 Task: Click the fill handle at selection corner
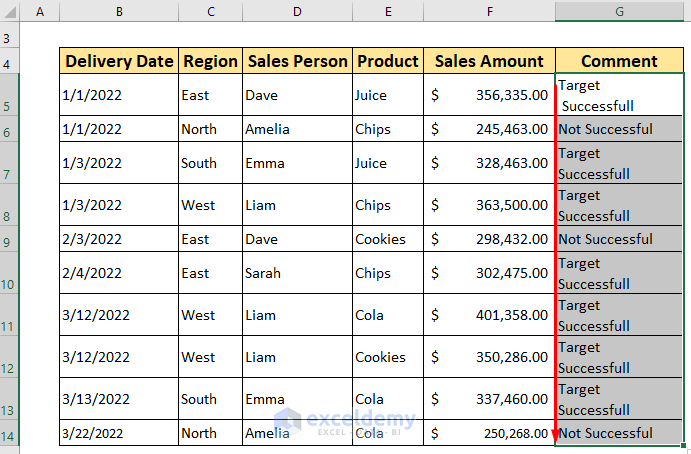[x=685, y=445]
